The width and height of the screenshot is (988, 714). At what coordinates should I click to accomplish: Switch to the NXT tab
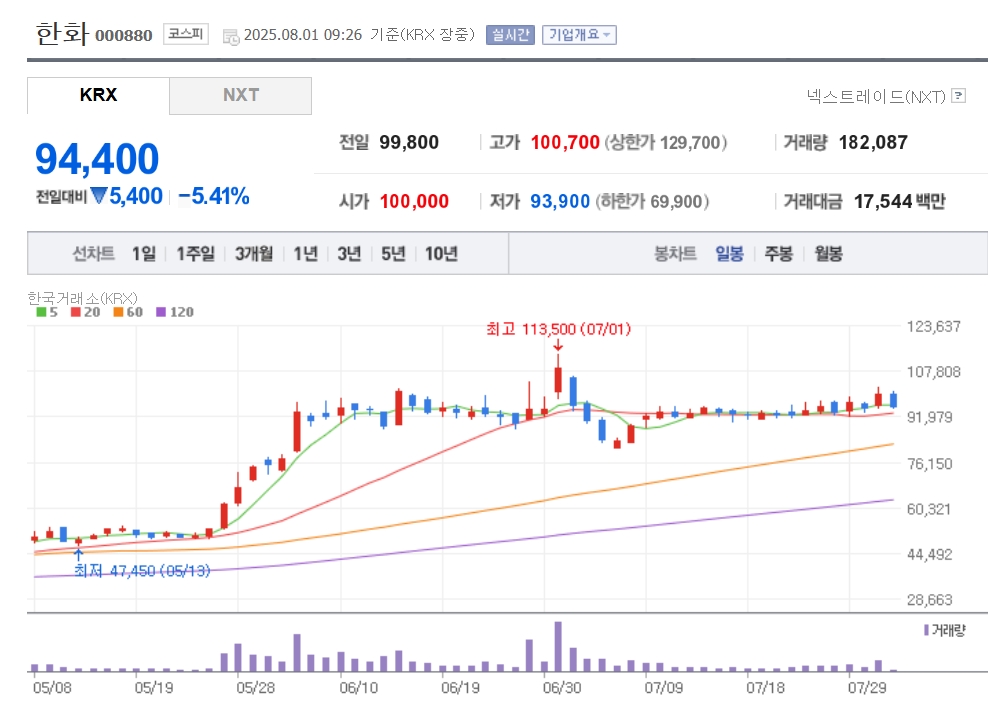[x=241, y=96]
